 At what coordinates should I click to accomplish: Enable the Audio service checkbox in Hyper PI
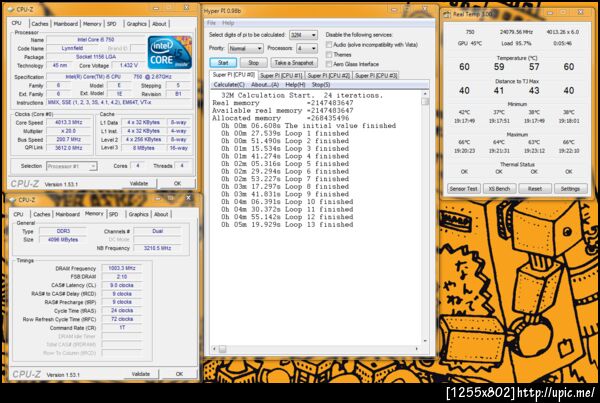[328, 45]
